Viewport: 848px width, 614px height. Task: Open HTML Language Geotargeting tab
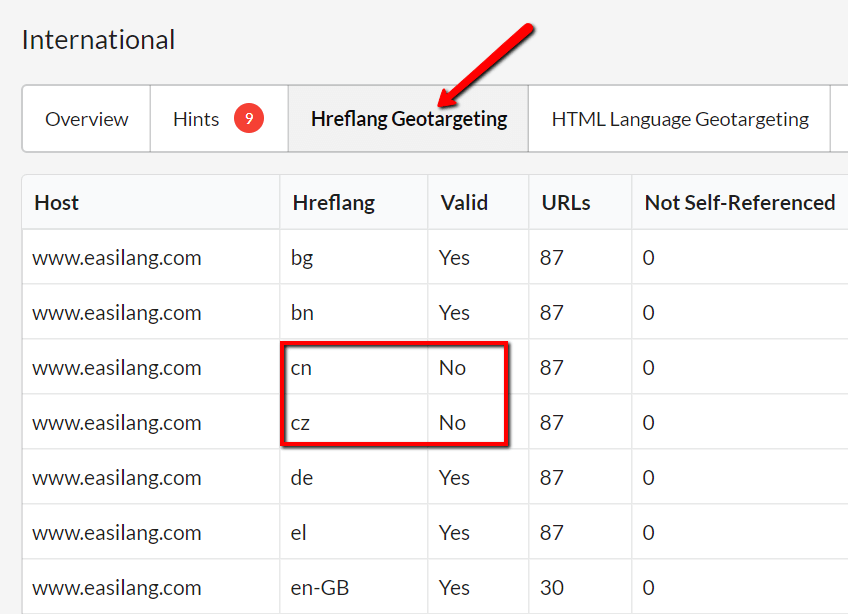pos(680,119)
